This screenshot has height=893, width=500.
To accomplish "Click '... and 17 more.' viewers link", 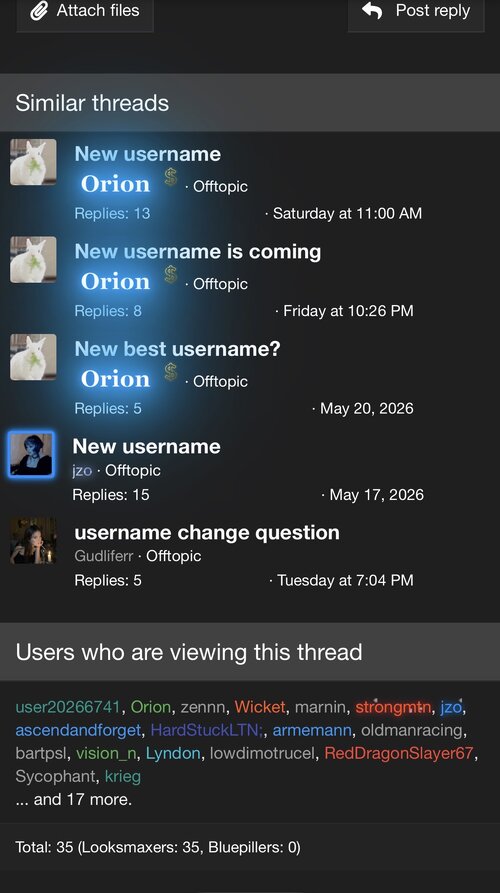I will pos(73,799).
